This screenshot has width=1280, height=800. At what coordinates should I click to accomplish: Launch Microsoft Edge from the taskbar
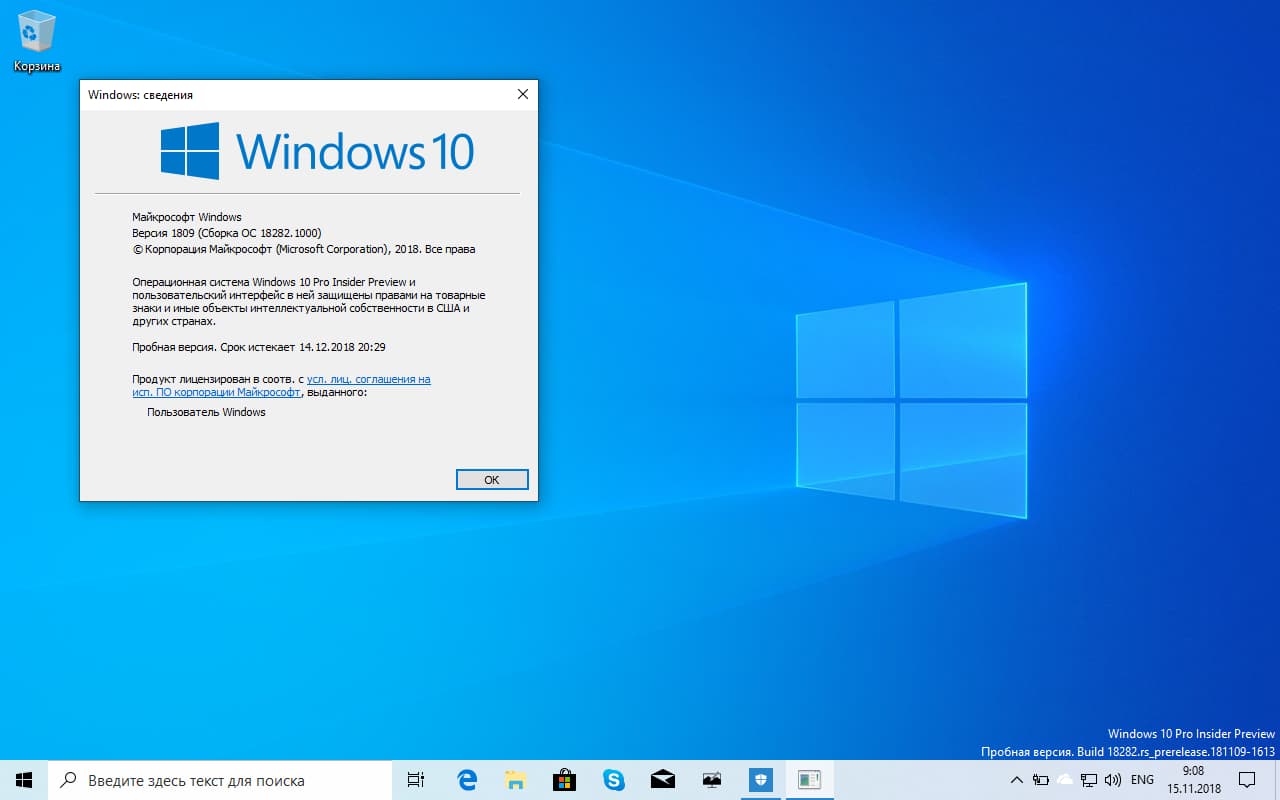pyautogui.click(x=465, y=779)
